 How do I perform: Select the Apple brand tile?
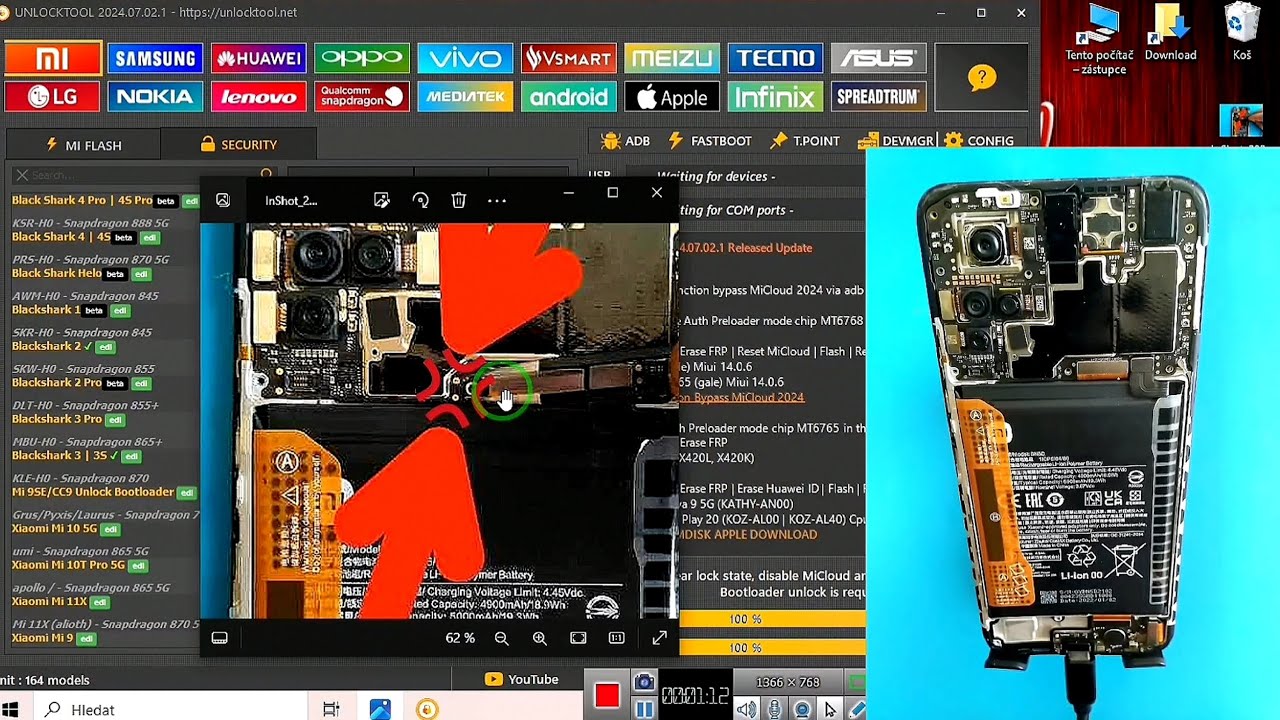click(672, 97)
